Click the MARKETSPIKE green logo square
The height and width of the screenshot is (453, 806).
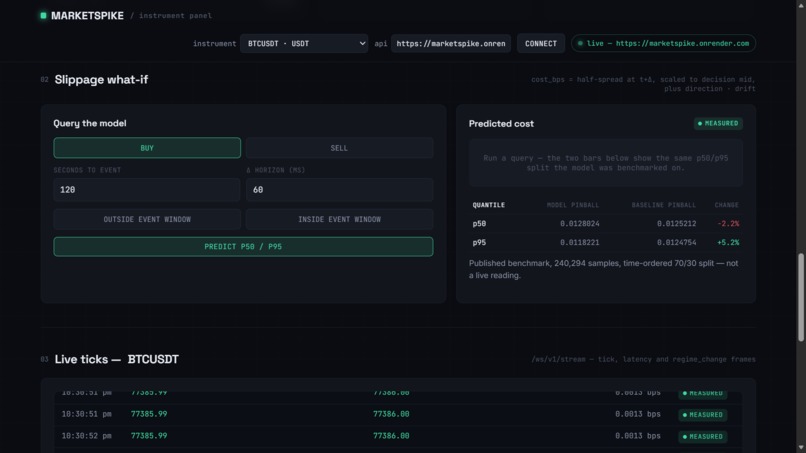[x=43, y=15]
